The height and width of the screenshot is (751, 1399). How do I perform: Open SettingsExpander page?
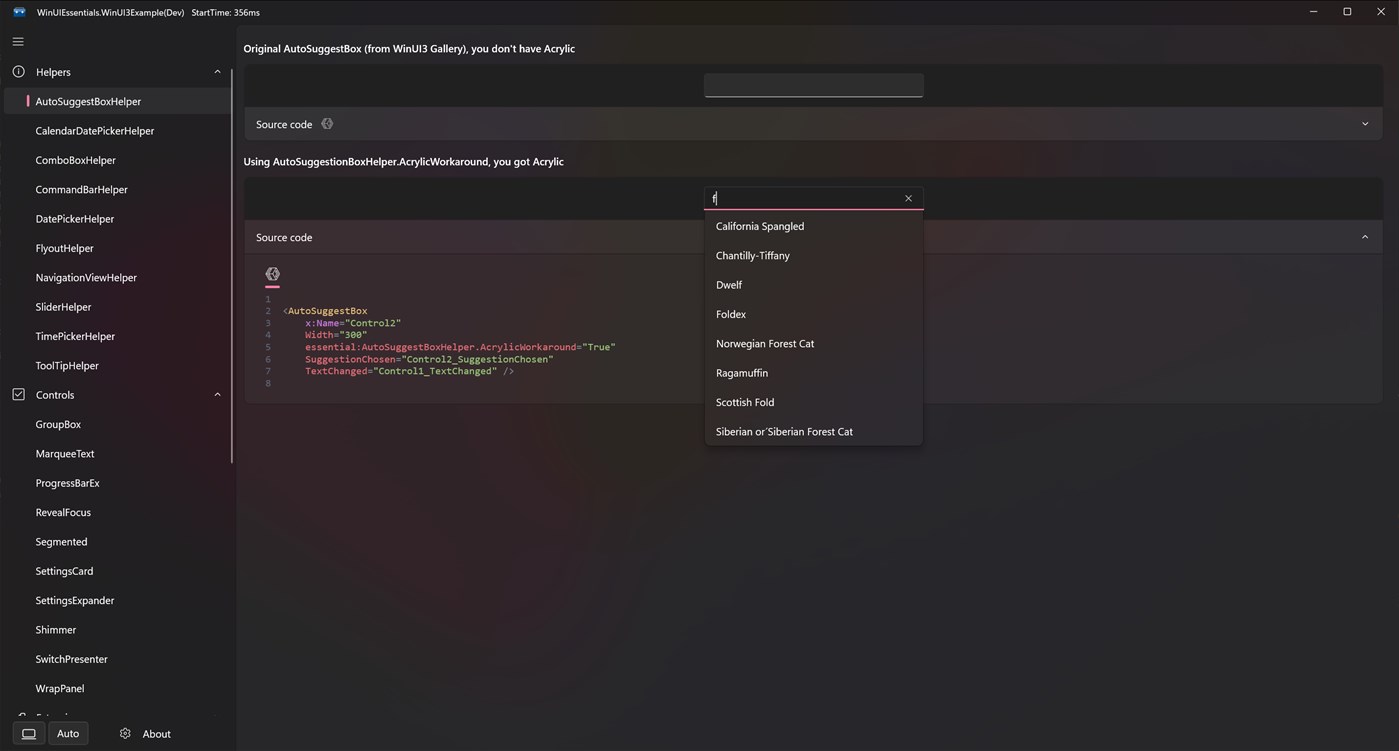click(118, 600)
